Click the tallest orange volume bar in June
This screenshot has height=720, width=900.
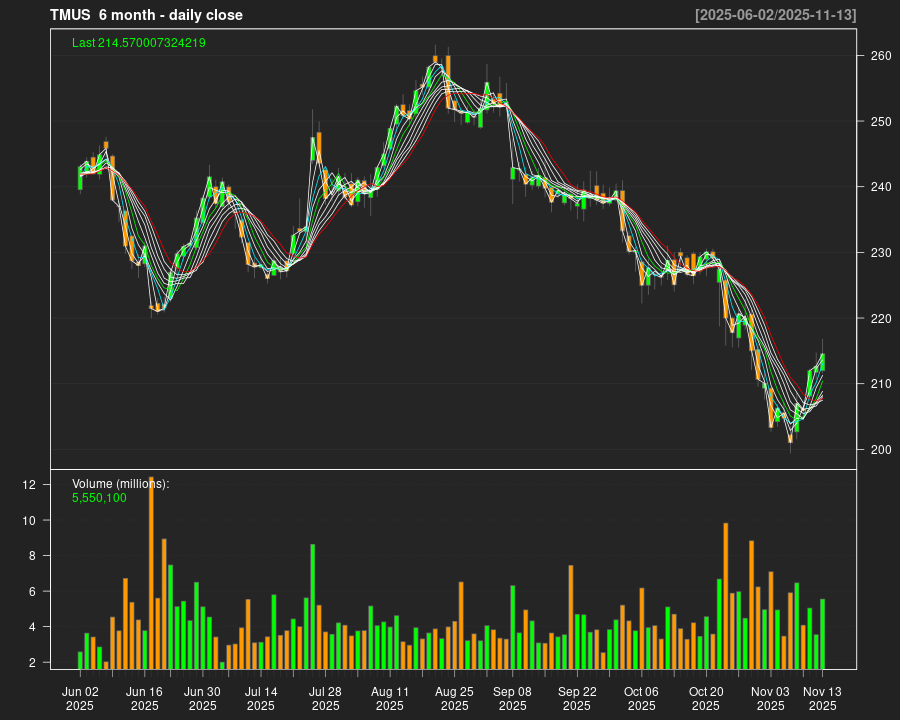point(151,575)
